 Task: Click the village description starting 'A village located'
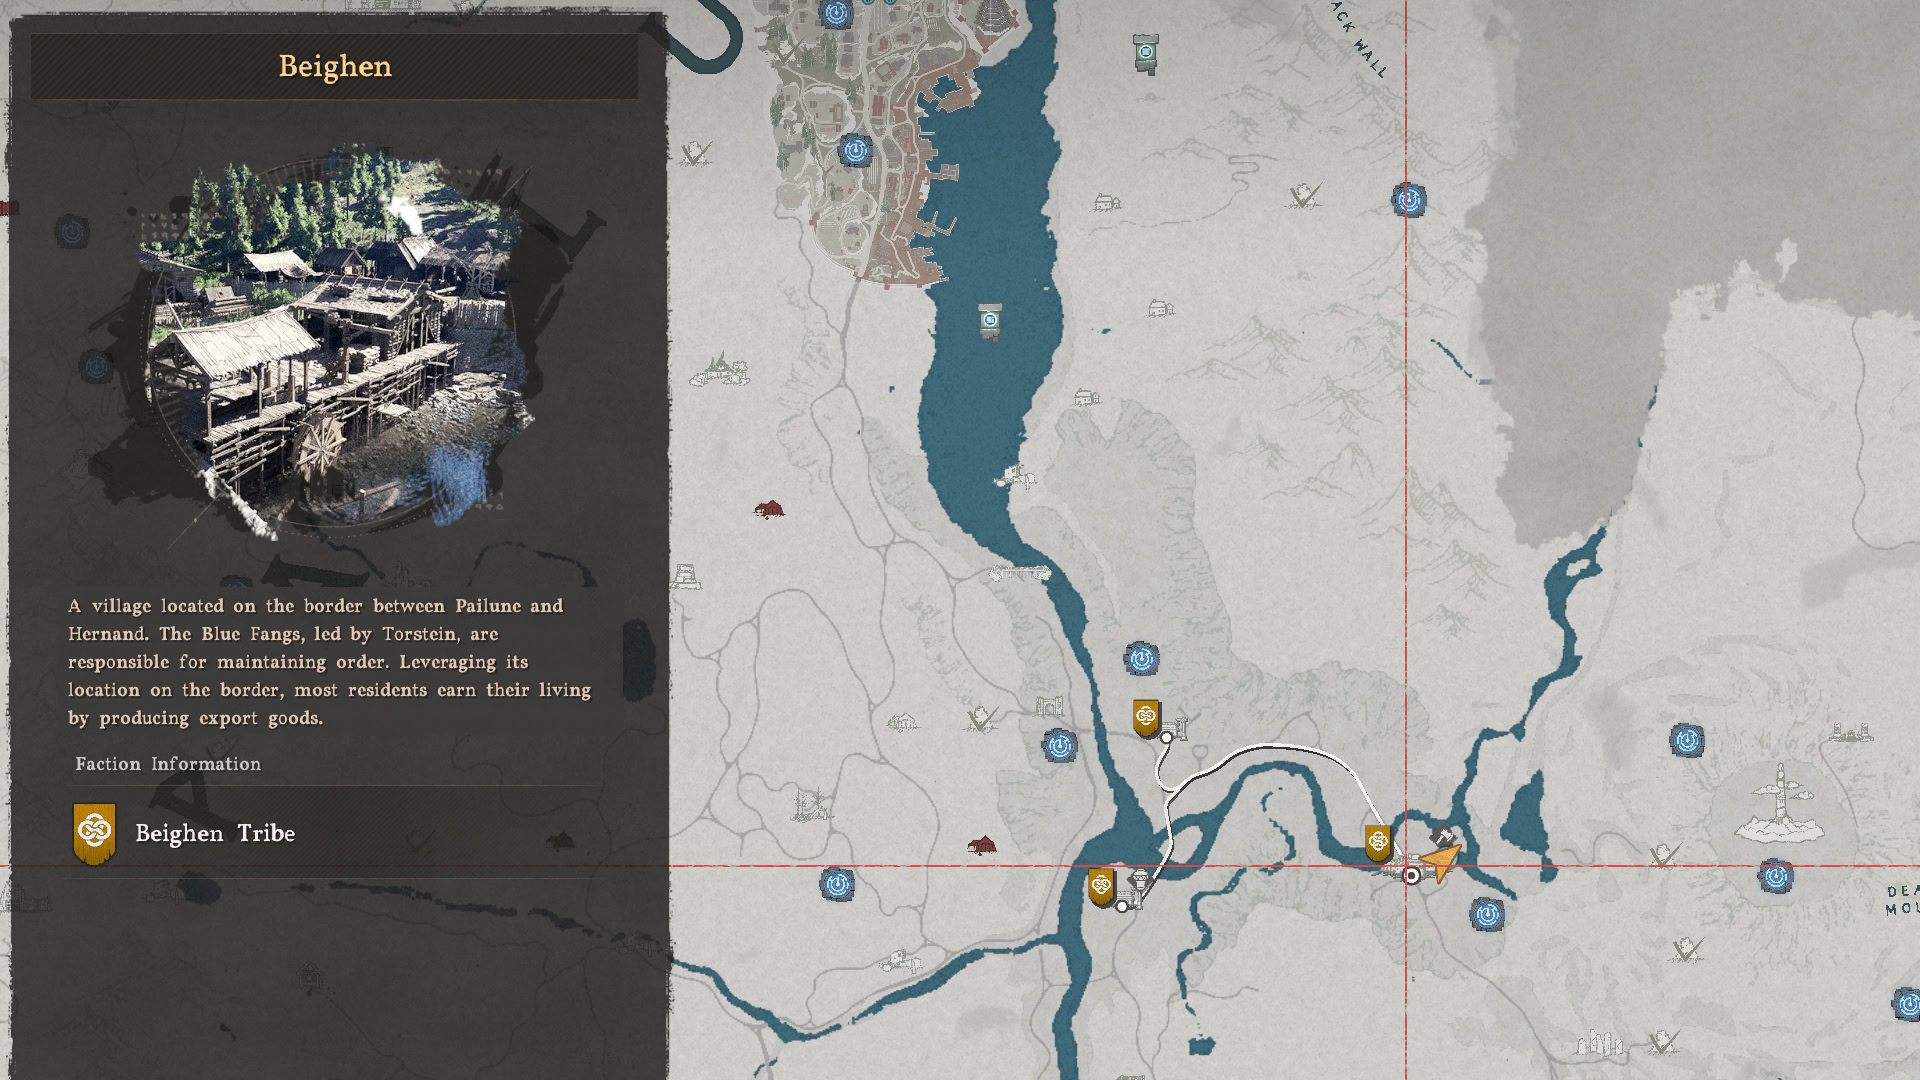coord(330,662)
